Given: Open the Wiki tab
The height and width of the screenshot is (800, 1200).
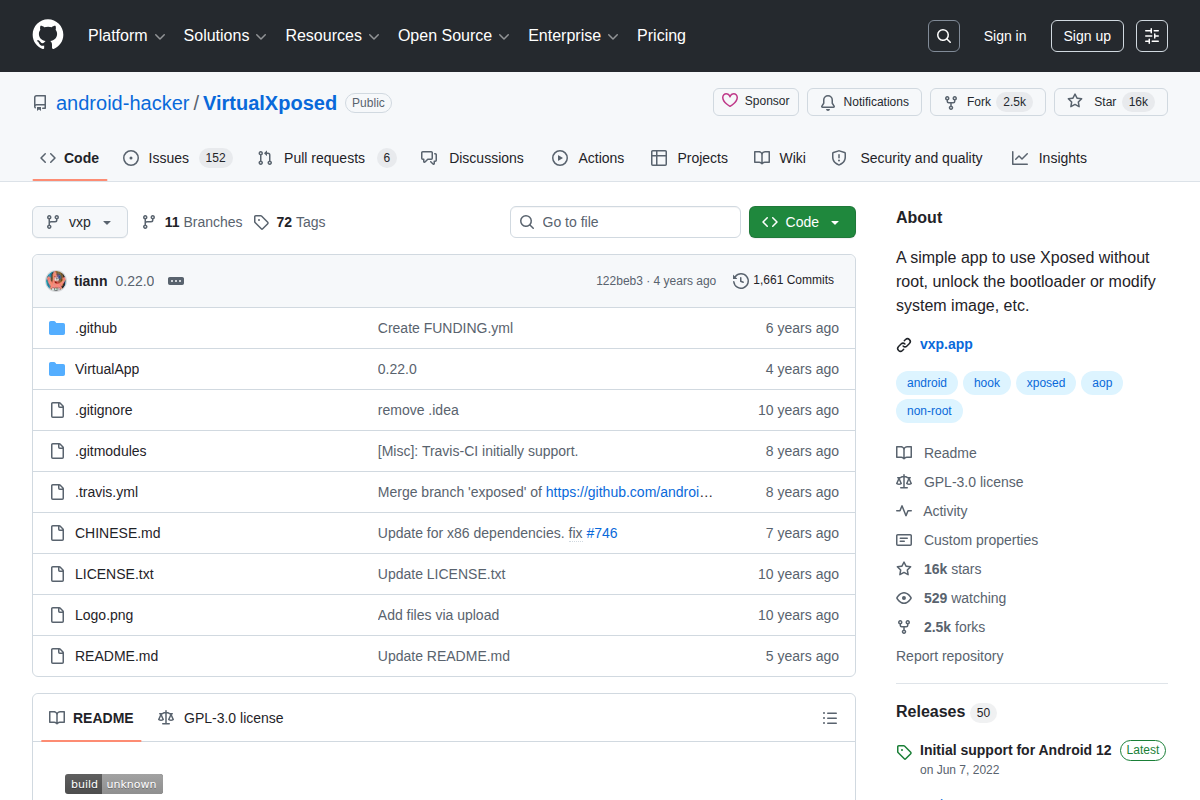Looking at the screenshot, I should click(780, 158).
